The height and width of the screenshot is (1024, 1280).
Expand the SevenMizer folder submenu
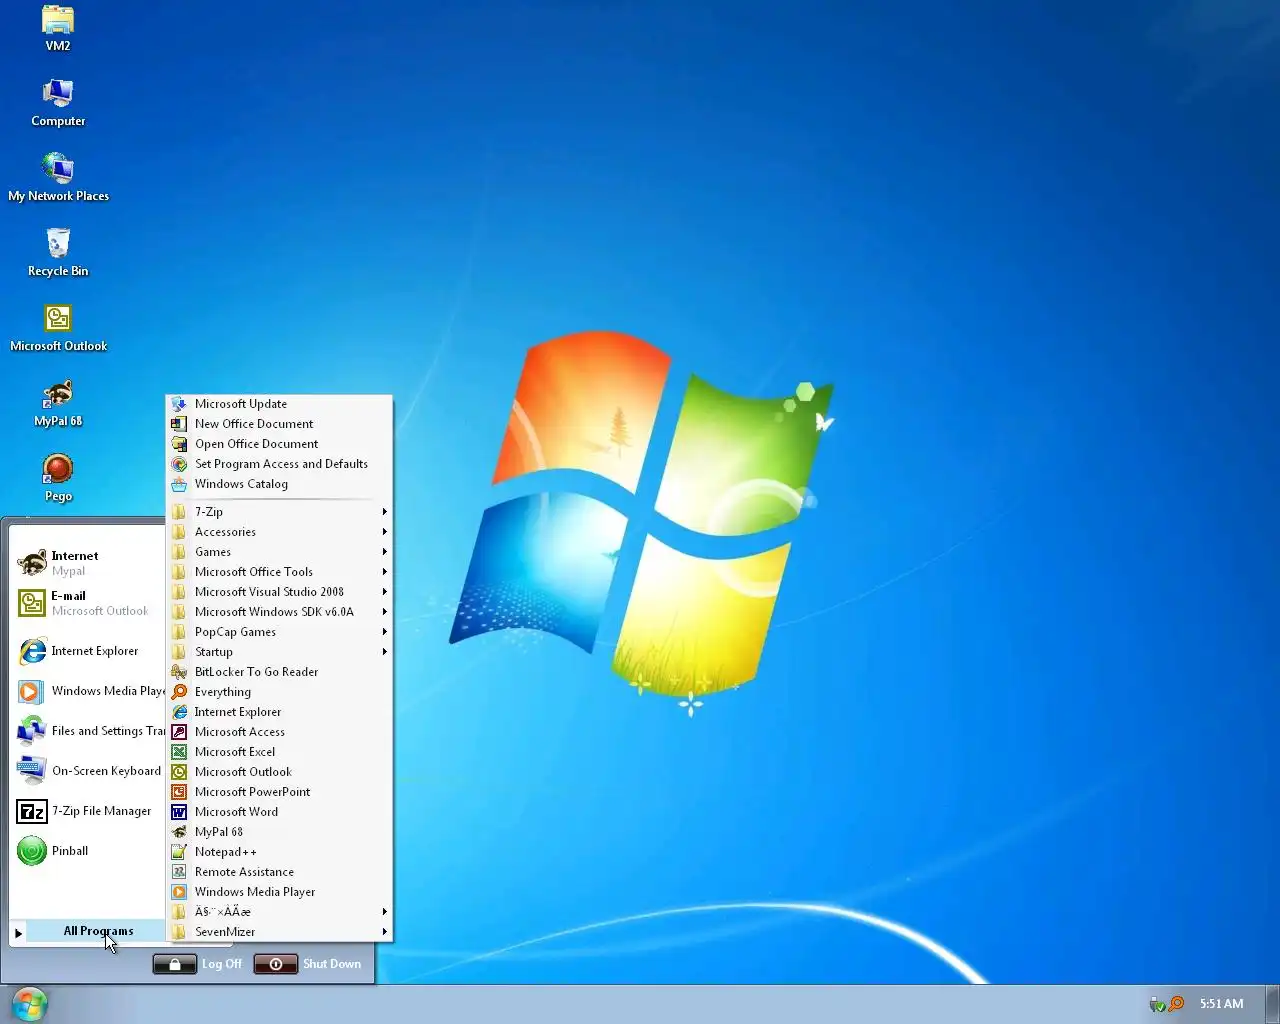[279, 932]
